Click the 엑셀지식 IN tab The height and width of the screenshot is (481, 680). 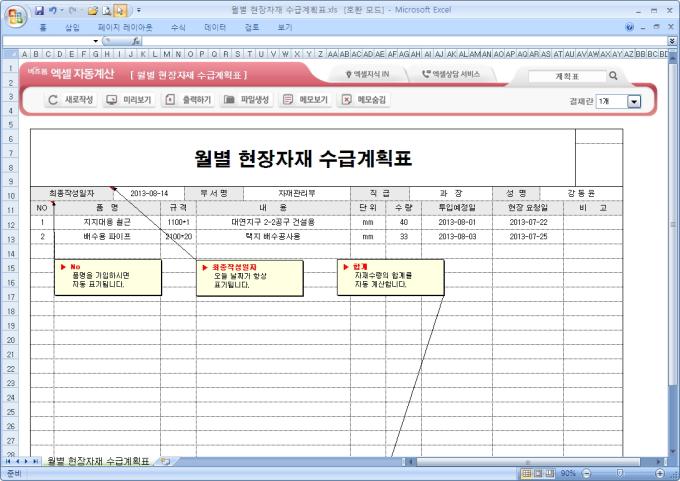pyautogui.click(x=367, y=74)
